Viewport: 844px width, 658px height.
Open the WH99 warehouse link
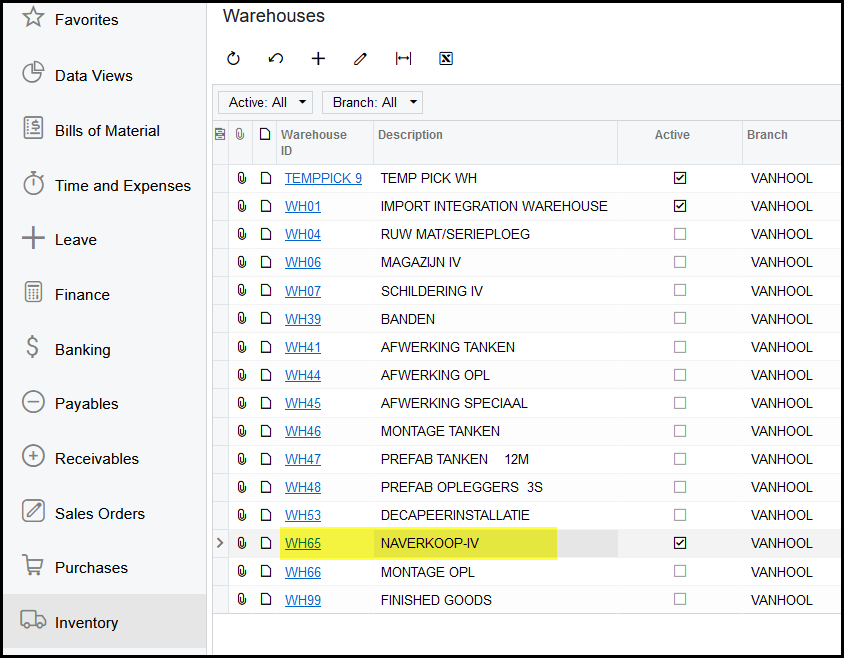[303, 600]
